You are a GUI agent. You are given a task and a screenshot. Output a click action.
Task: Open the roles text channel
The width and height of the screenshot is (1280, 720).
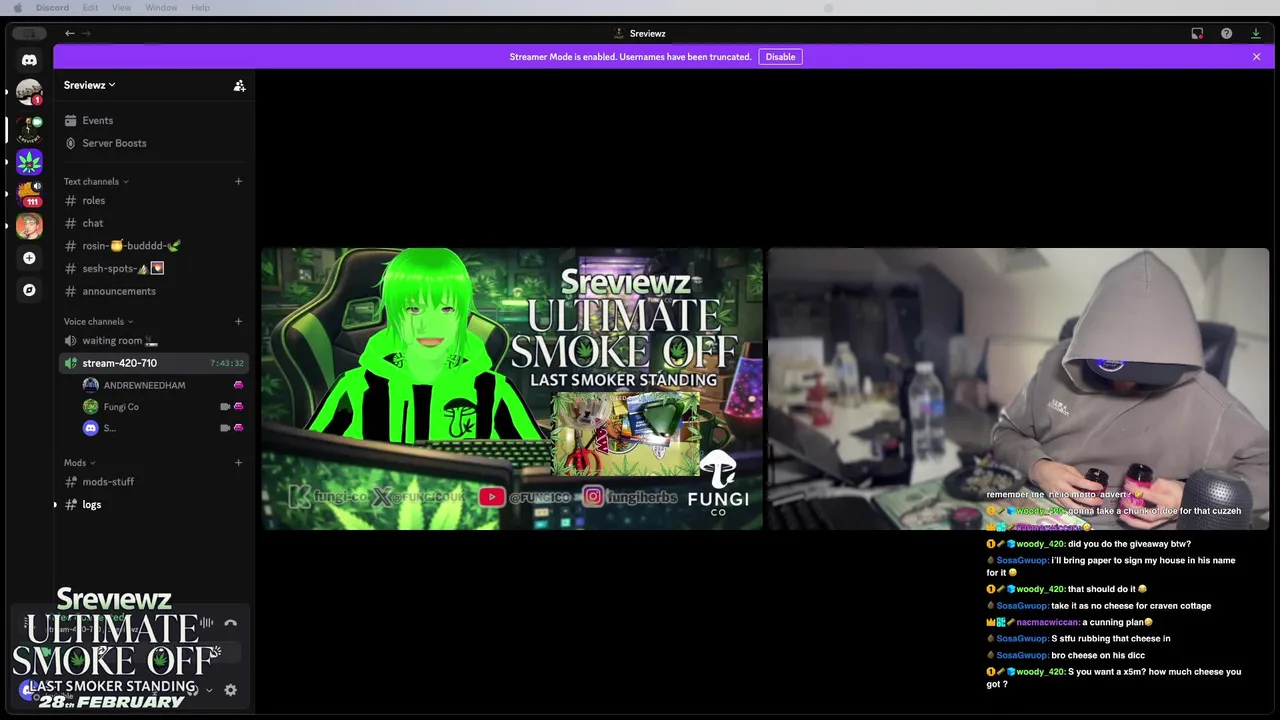(152, 200)
